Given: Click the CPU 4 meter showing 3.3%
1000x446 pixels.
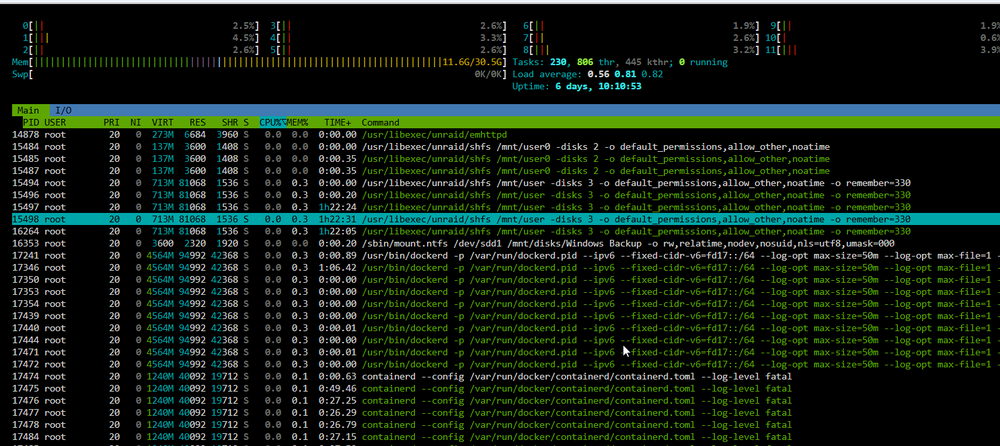Looking at the screenshot, I should pos(388,38).
